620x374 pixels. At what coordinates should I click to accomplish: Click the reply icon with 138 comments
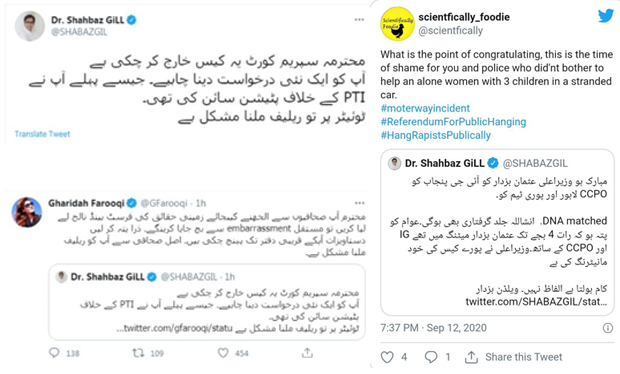pos(54,353)
